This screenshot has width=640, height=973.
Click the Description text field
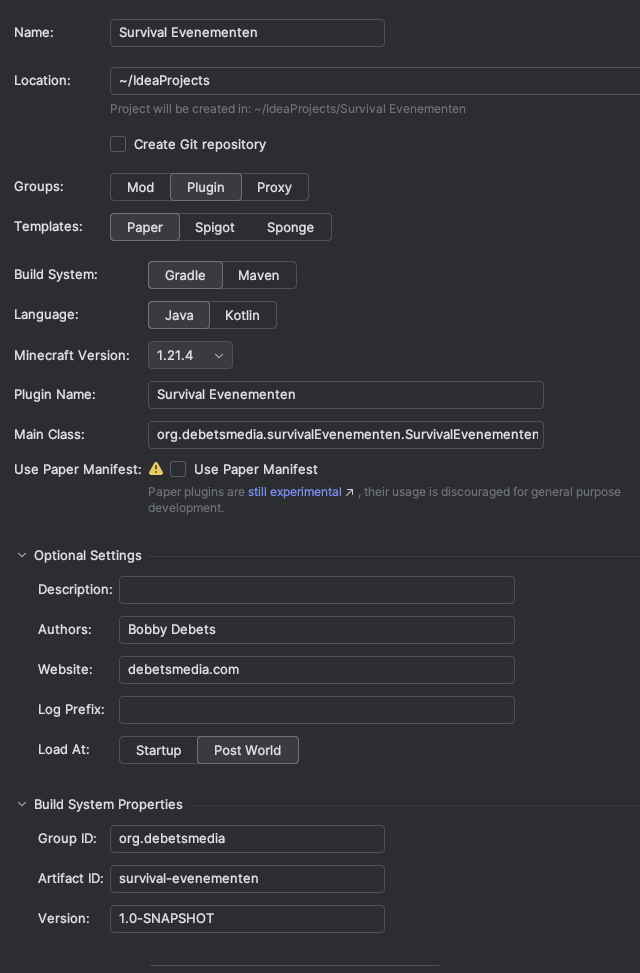tap(316, 589)
